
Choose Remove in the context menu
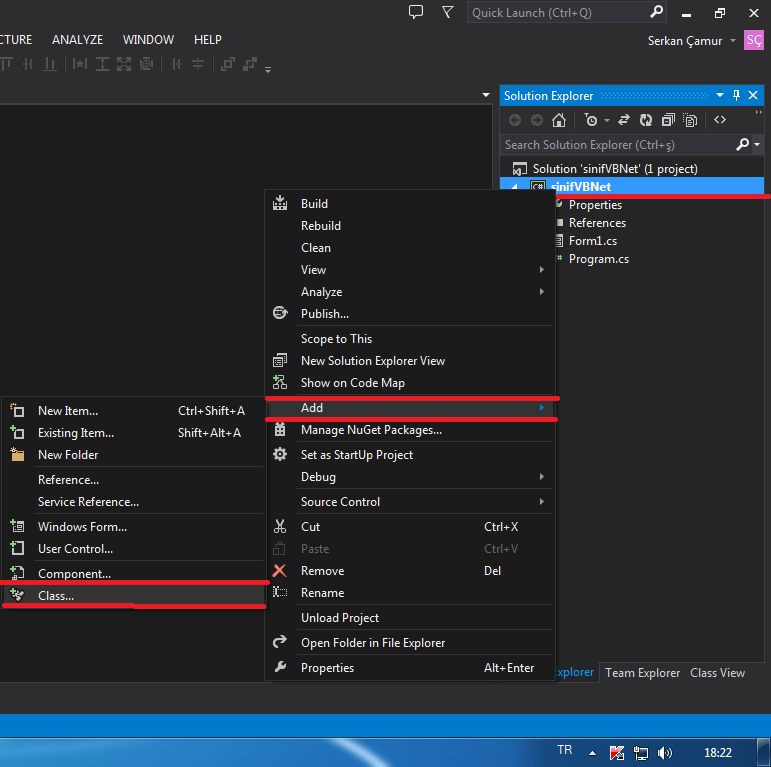tap(411, 571)
